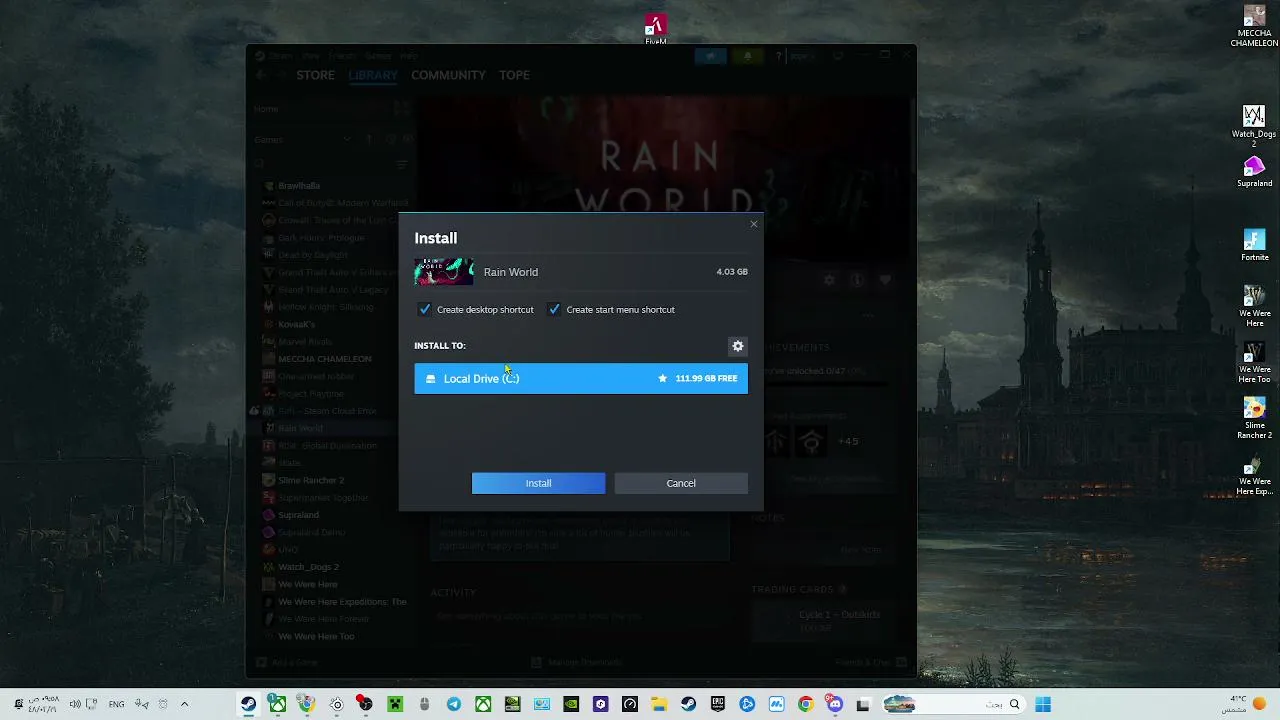
Task: Open Slime Rancher 2 desktop shortcut
Action: (1254, 419)
